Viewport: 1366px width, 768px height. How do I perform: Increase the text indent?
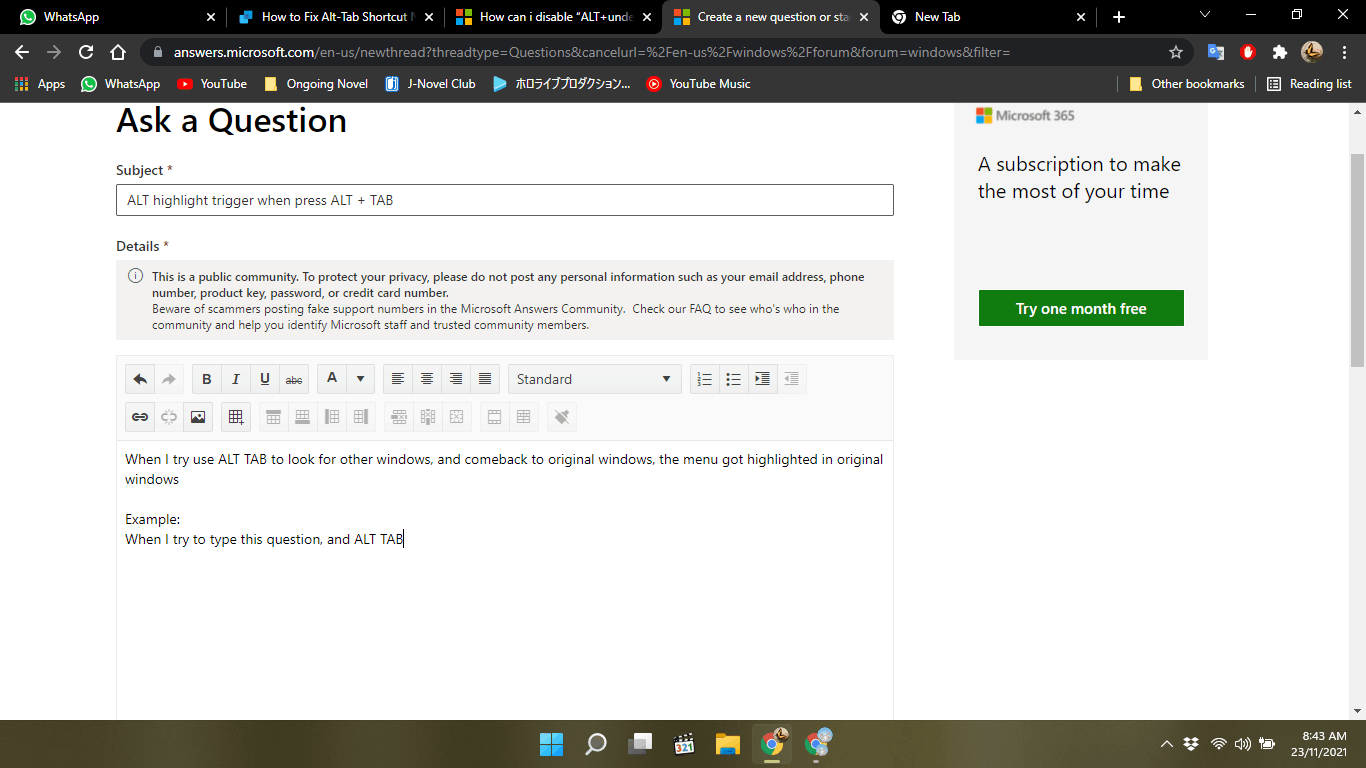(762, 379)
